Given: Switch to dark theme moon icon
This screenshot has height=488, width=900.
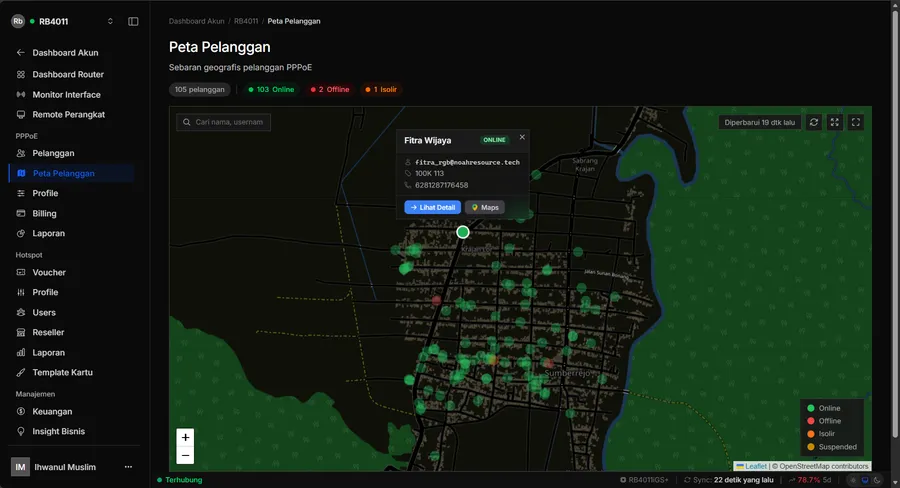Looking at the screenshot, I should point(877,480).
